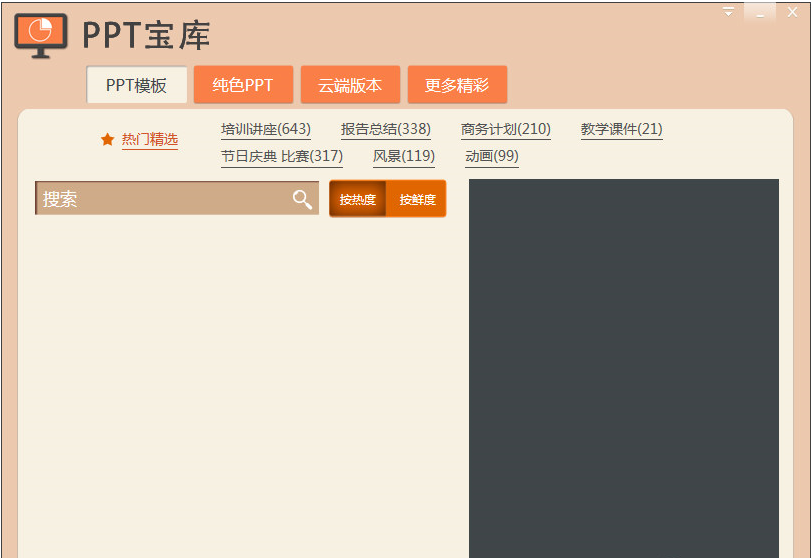Close the PPT宝库 window

click(792, 12)
